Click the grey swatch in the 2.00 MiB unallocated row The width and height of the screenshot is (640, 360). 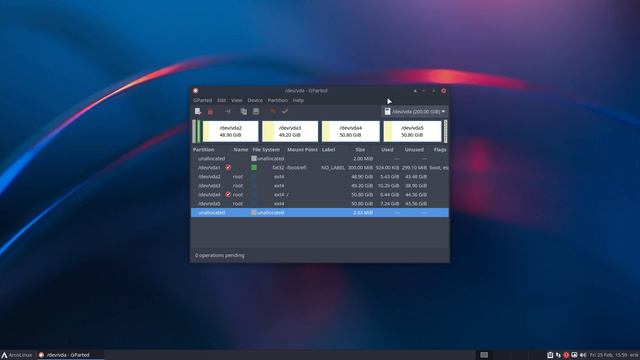[x=254, y=158]
